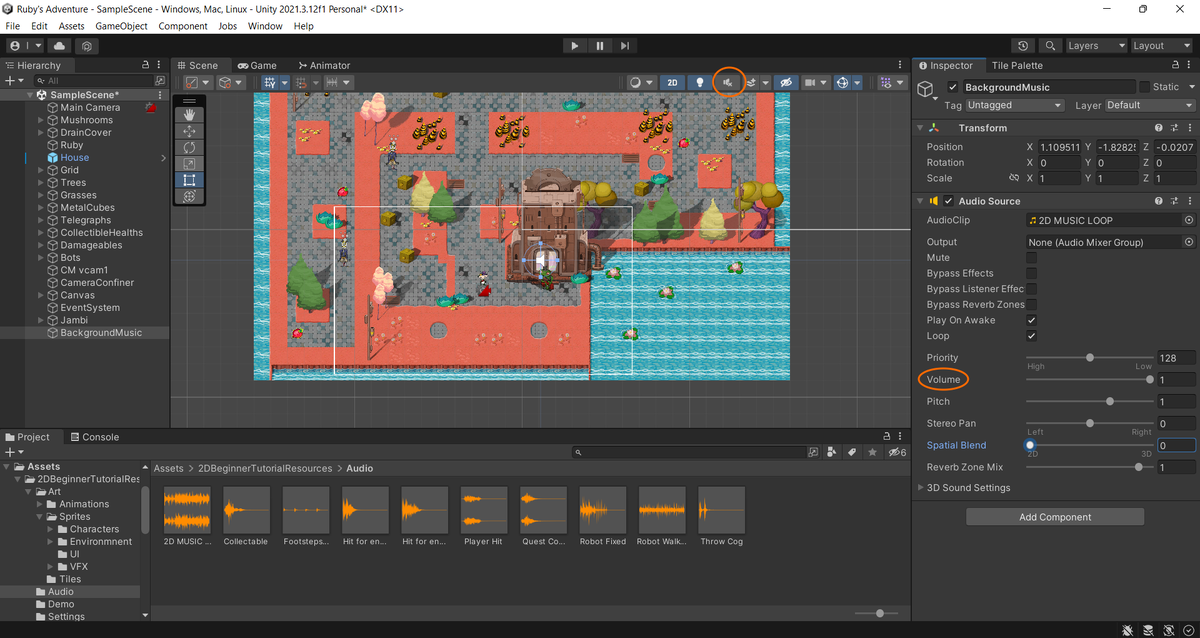
Task: Click the Spatial Blend slider handle
Action: (x=1030, y=445)
